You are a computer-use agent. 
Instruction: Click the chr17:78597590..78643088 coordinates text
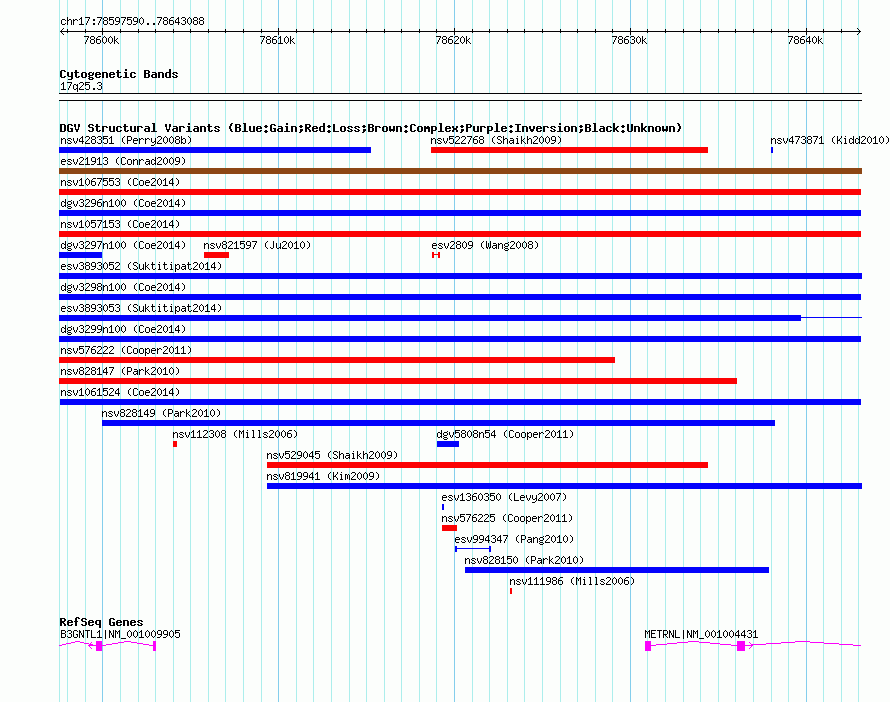[132, 21]
